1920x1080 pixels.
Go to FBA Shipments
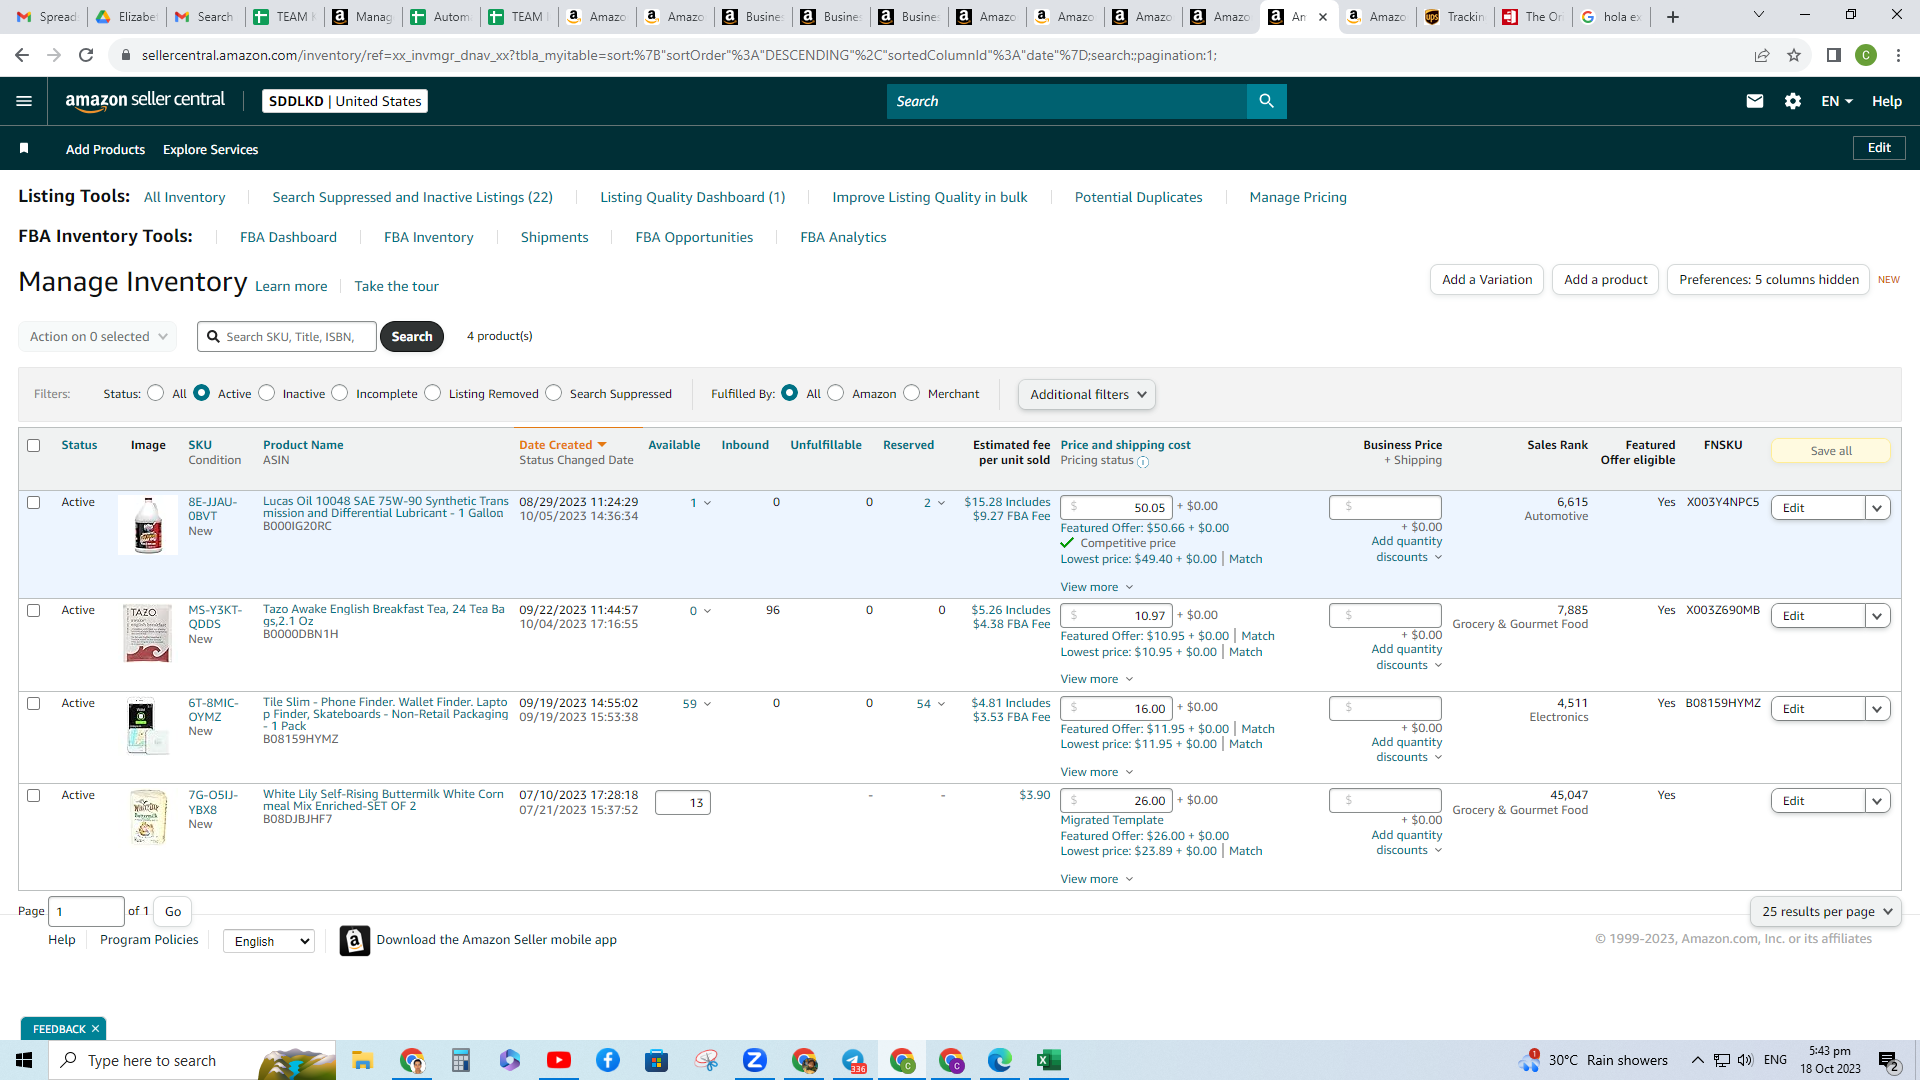(555, 237)
